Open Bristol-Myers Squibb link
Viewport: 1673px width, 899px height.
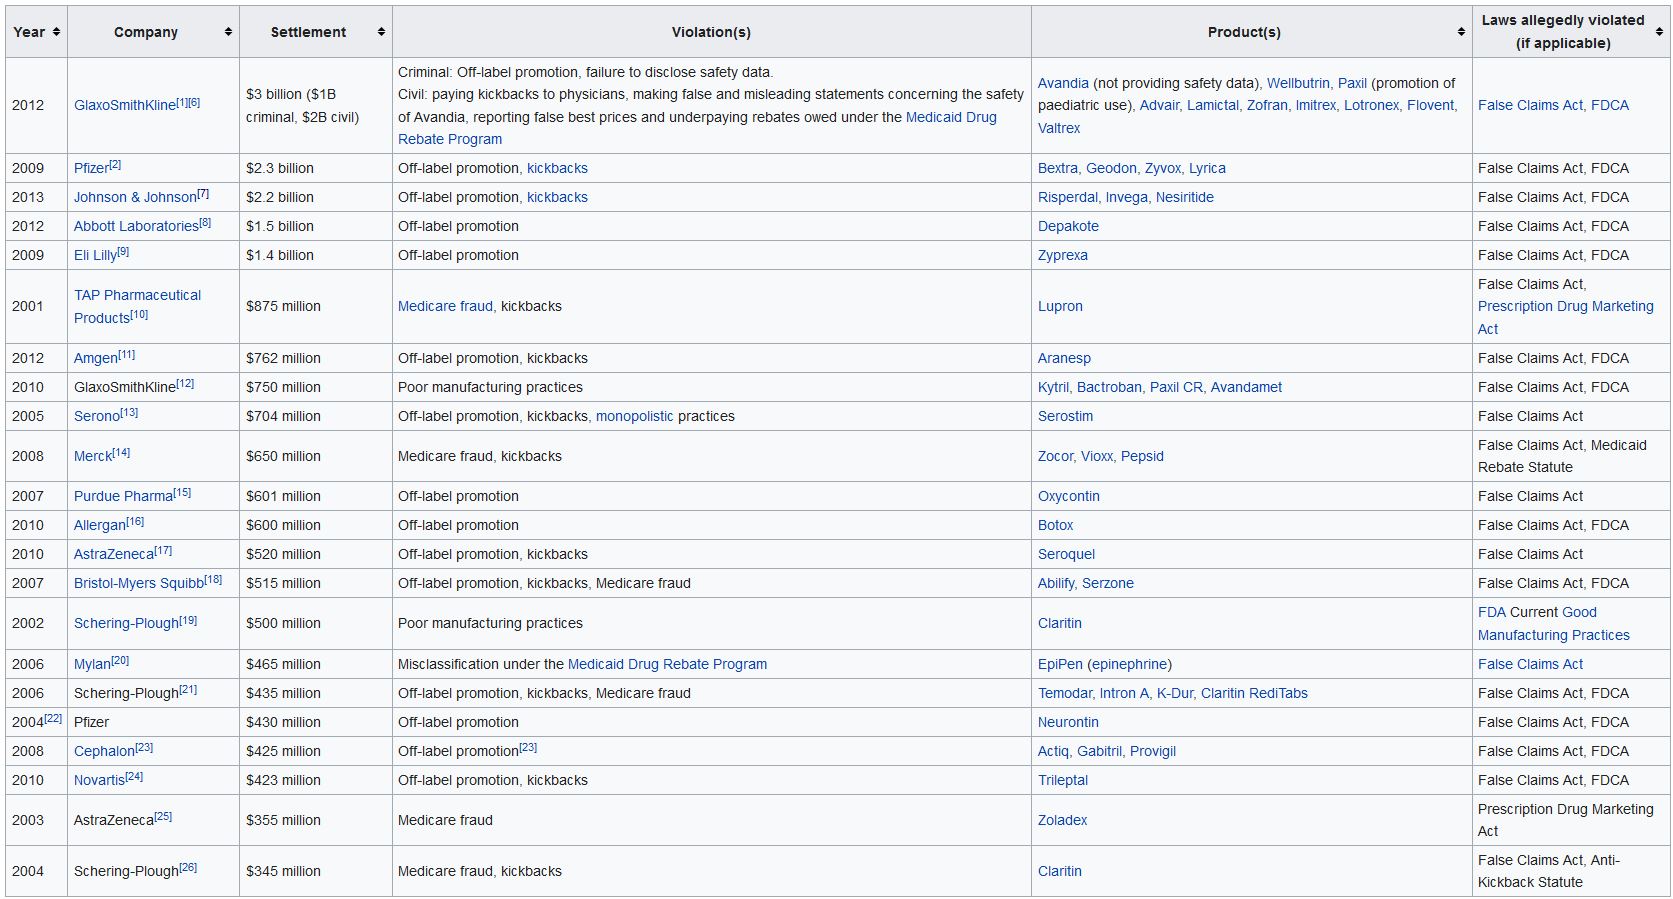(139, 583)
